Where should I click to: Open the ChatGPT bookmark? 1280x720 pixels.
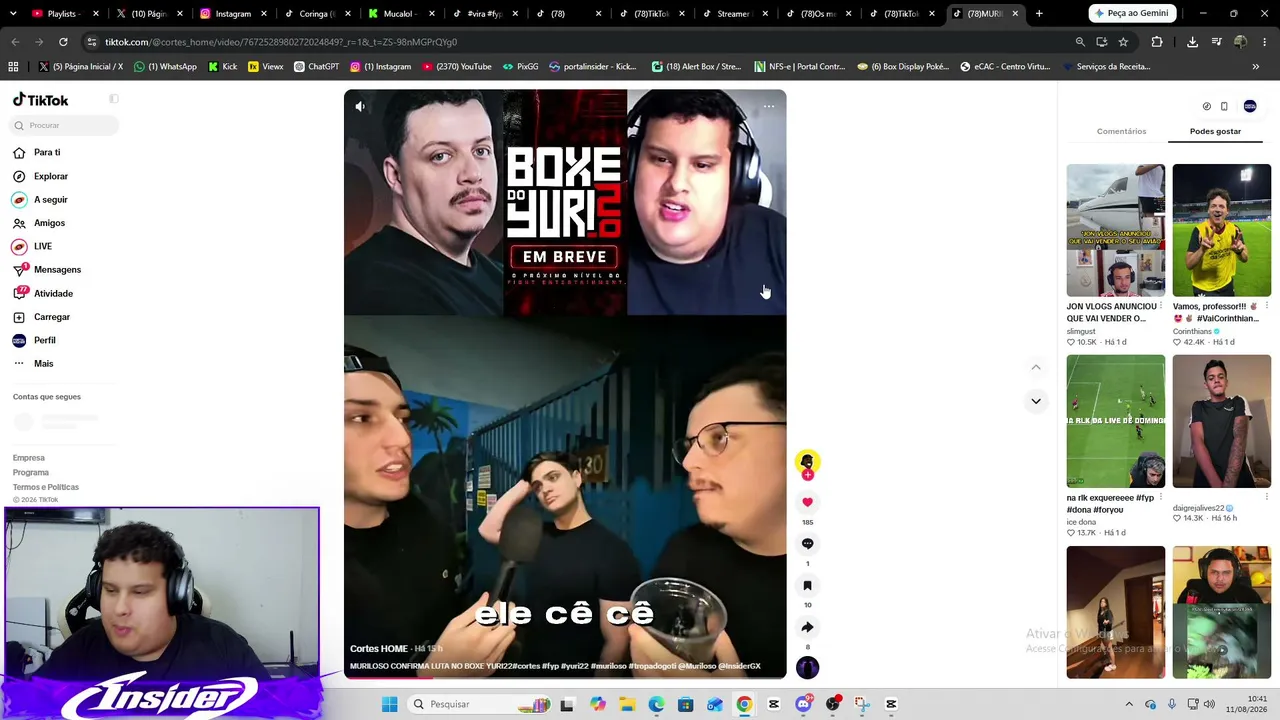(x=316, y=67)
